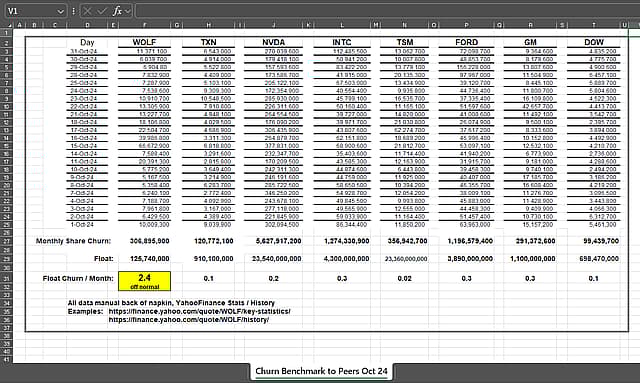The height and width of the screenshot is (383, 640).
Task: Select the yellow 2.4 off normal cell
Action: point(144,281)
